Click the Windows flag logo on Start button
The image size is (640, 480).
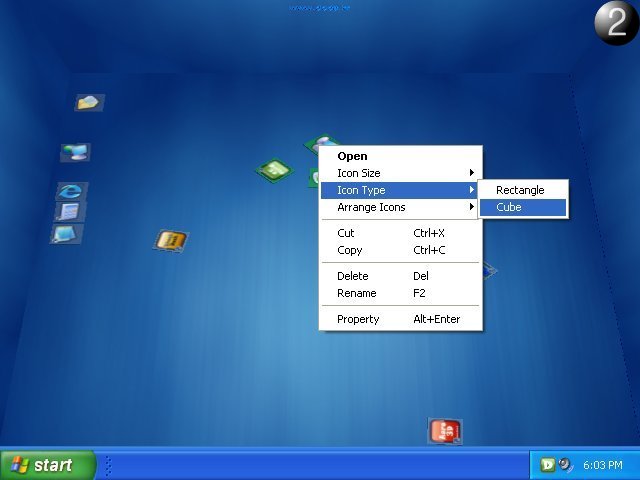(20, 465)
